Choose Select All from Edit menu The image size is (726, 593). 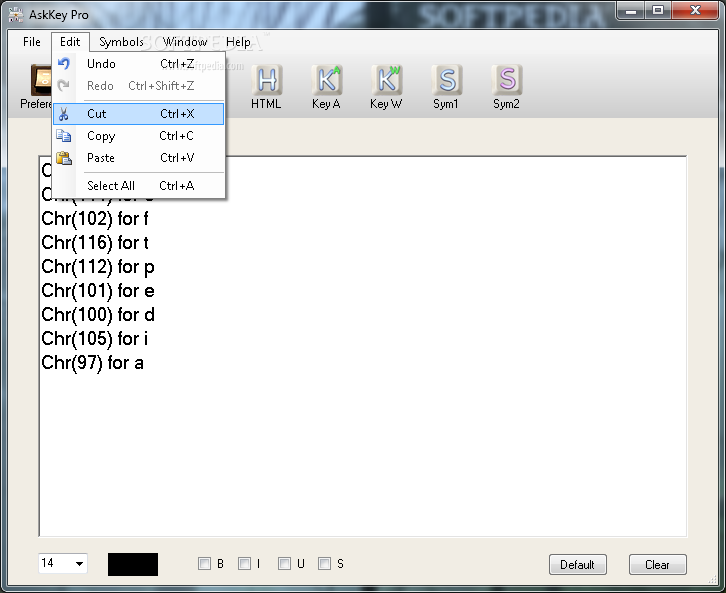(139, 186)
